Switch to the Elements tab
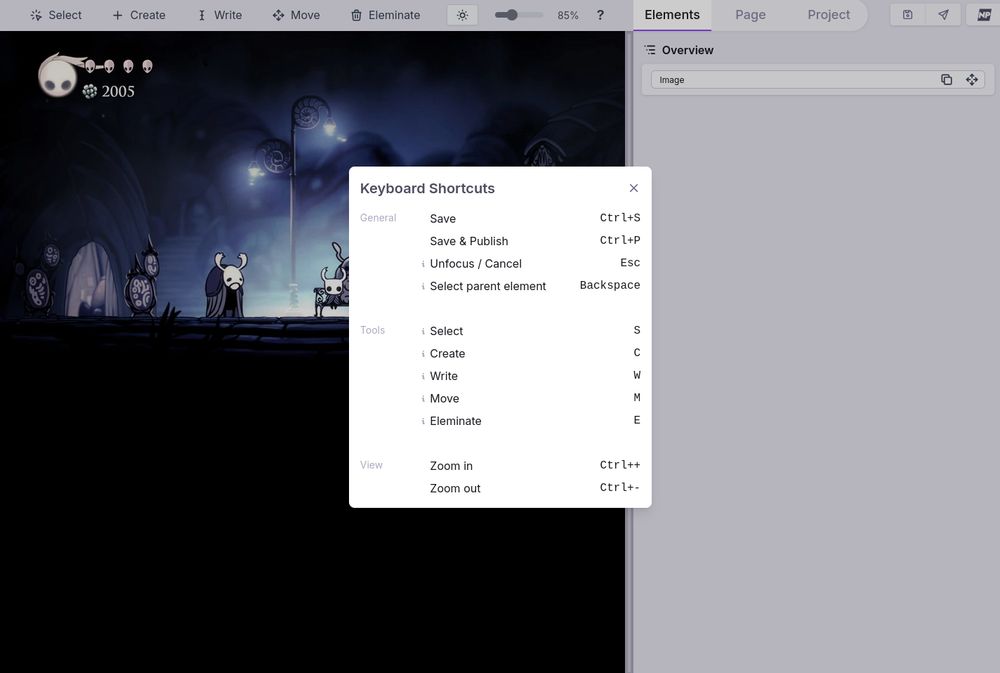 pyautogui.click(x=672, y=15)
